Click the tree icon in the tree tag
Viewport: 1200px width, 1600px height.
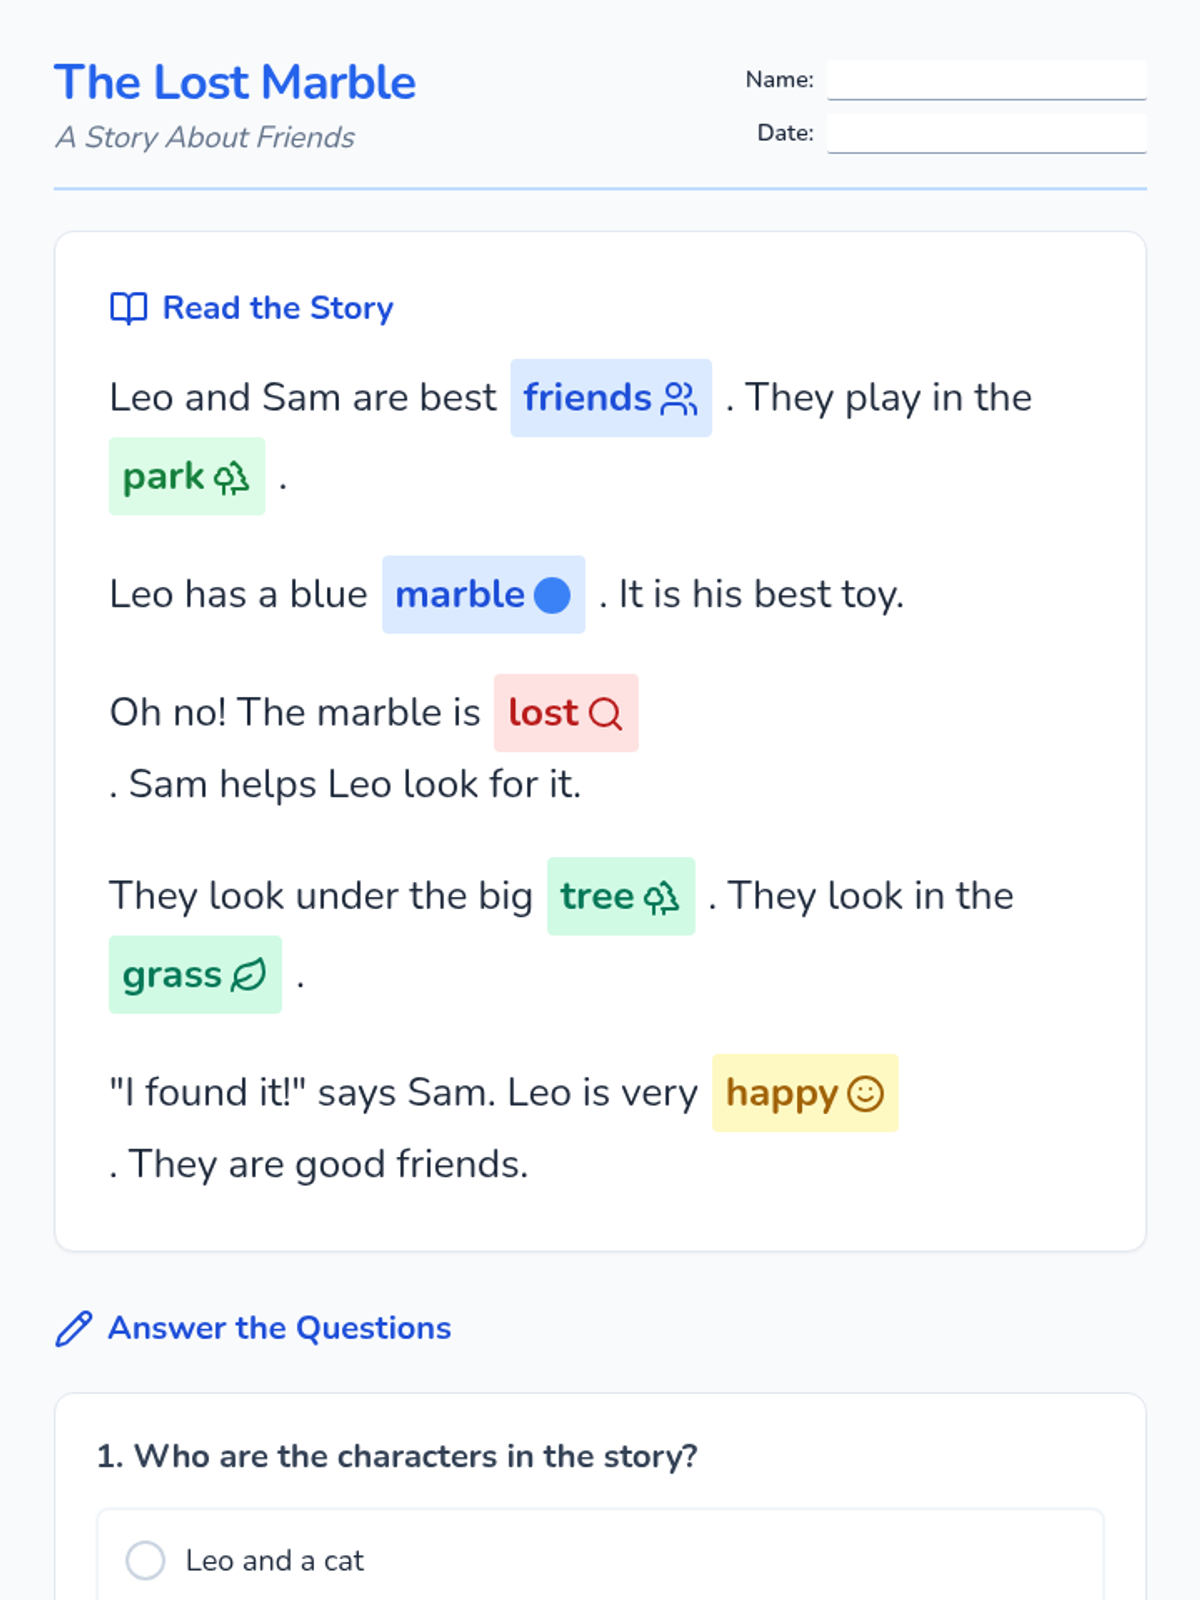click(661, 897)
